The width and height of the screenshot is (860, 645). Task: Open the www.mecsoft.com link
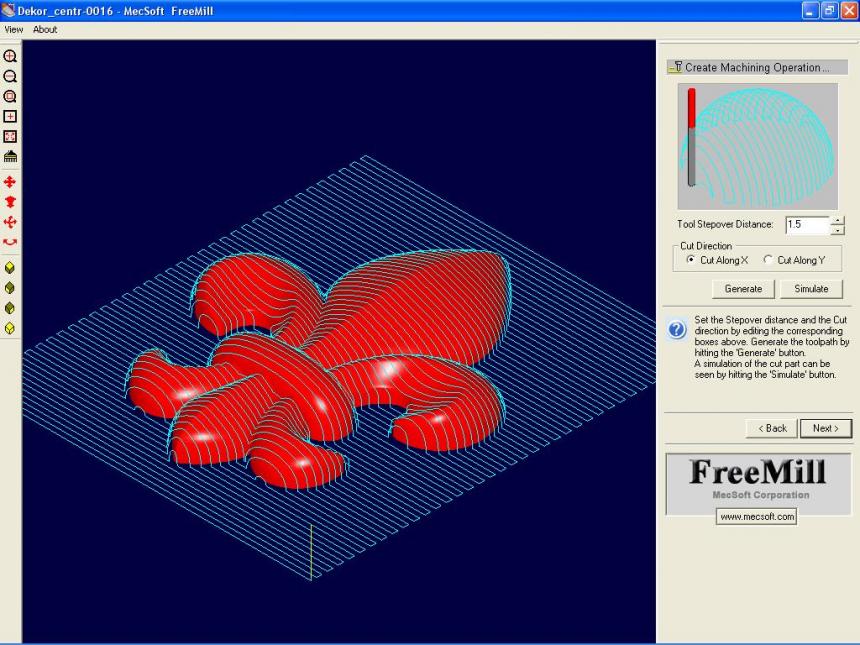[756, 517]
